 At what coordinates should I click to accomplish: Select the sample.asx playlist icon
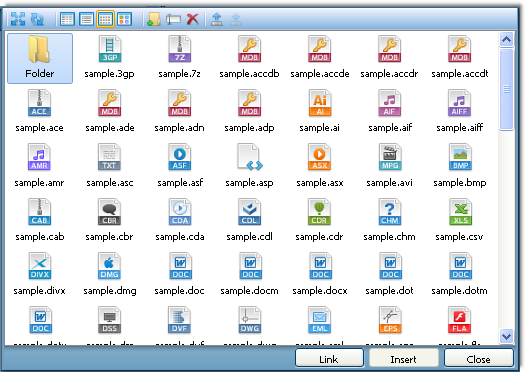point(319,157)
